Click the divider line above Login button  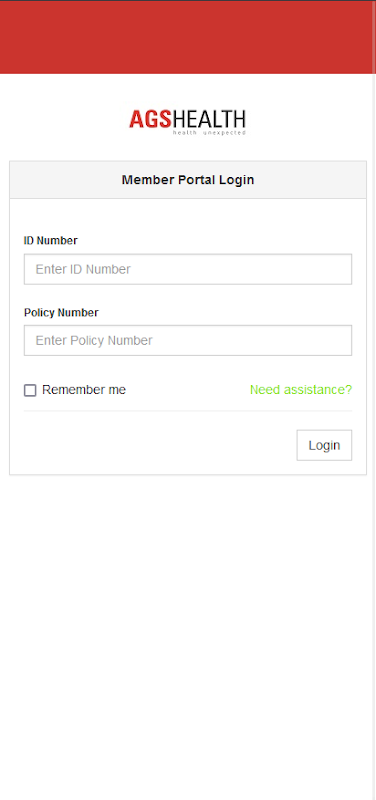(x=188, y=411)
